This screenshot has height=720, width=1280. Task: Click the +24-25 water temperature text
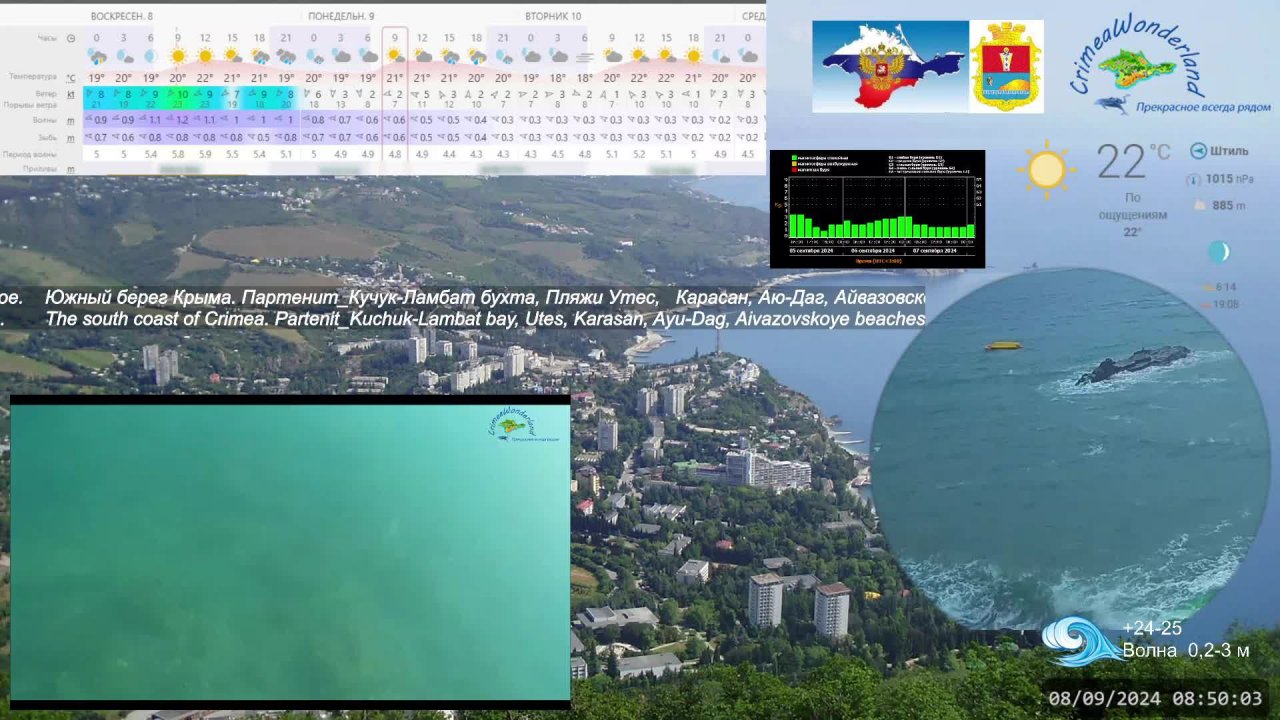tap(1152, 628)
